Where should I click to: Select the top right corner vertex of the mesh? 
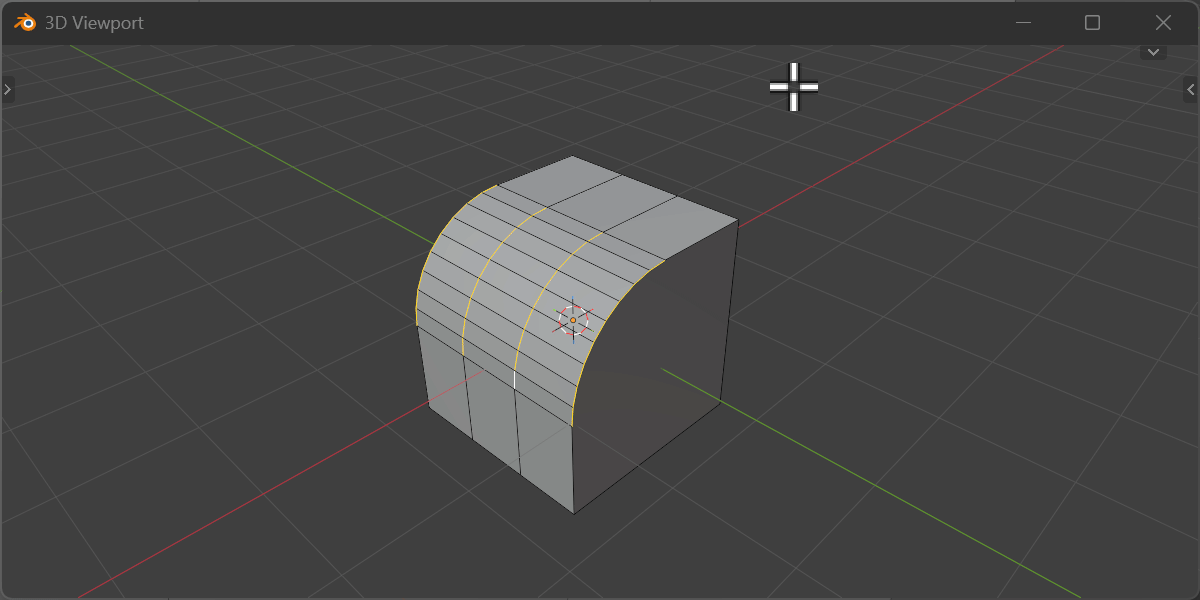click(x=738, y=222)
